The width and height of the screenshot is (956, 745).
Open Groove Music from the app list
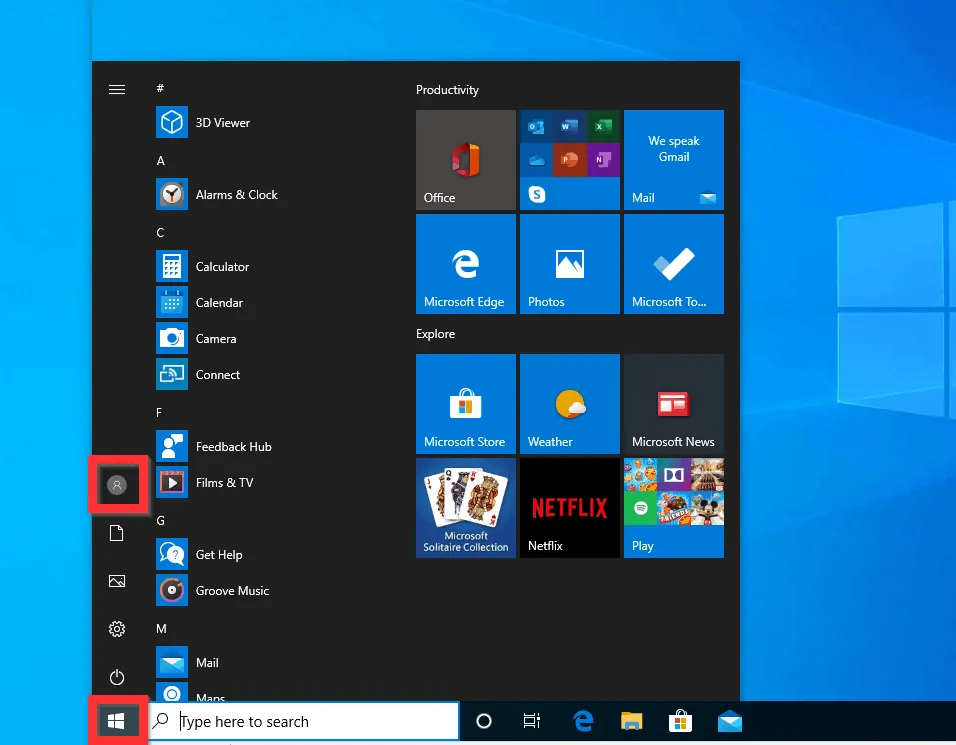click(x=234, y=590)
